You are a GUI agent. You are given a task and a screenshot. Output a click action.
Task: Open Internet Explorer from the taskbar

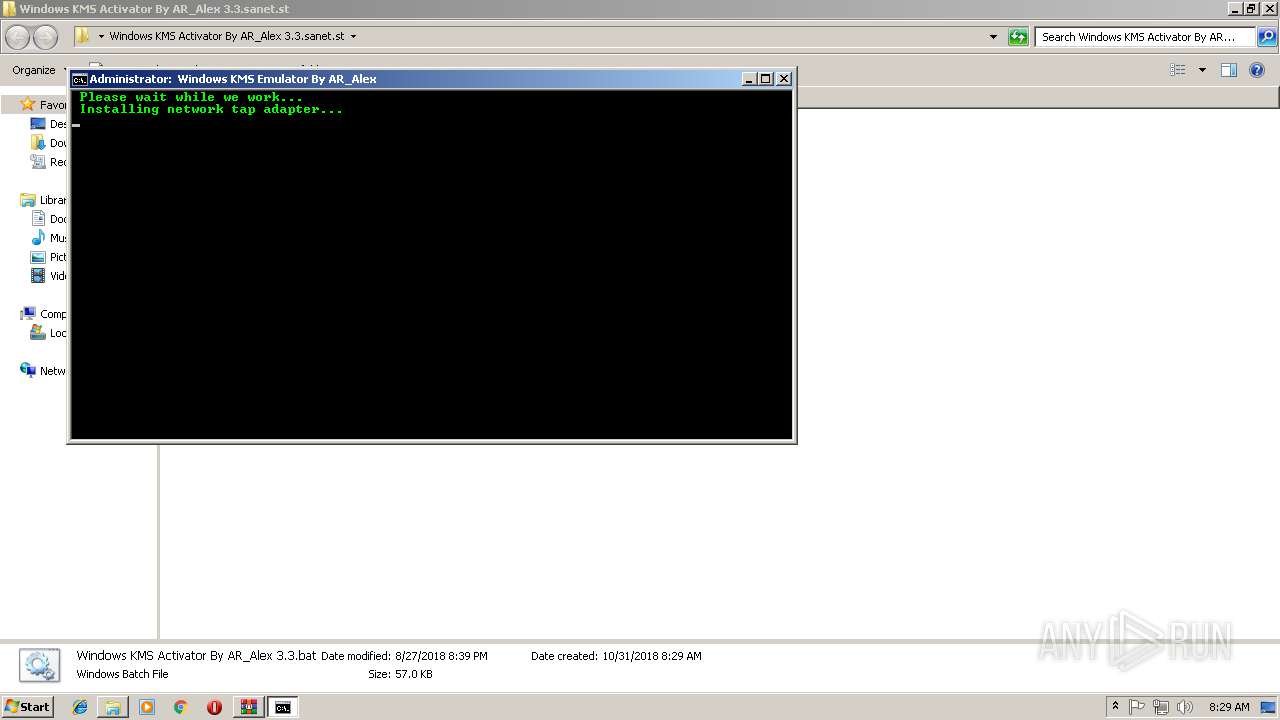[x=80, y=707]
